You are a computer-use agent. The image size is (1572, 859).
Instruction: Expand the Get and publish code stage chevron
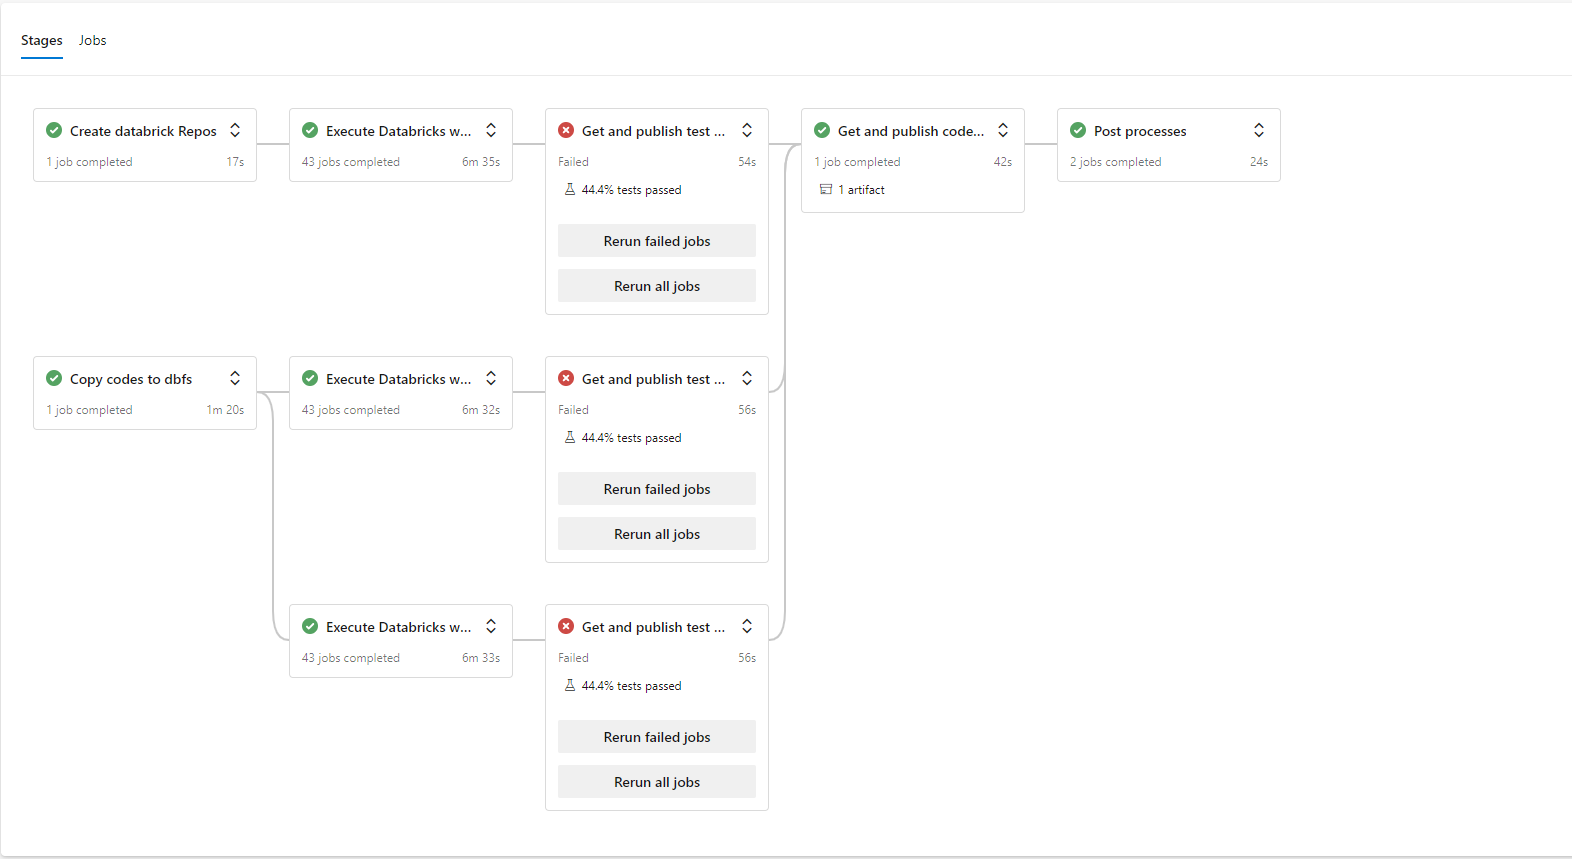(x=1003, y=131)
